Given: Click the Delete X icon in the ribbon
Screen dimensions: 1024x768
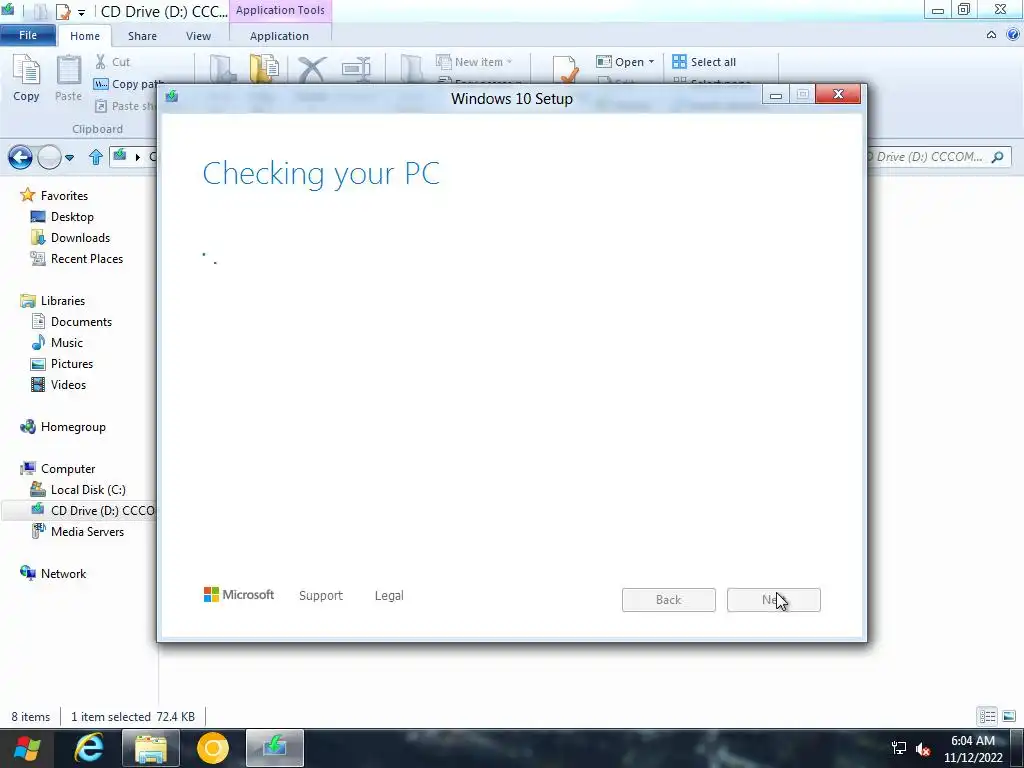Looking at the screenshot, I should [312, 69].
